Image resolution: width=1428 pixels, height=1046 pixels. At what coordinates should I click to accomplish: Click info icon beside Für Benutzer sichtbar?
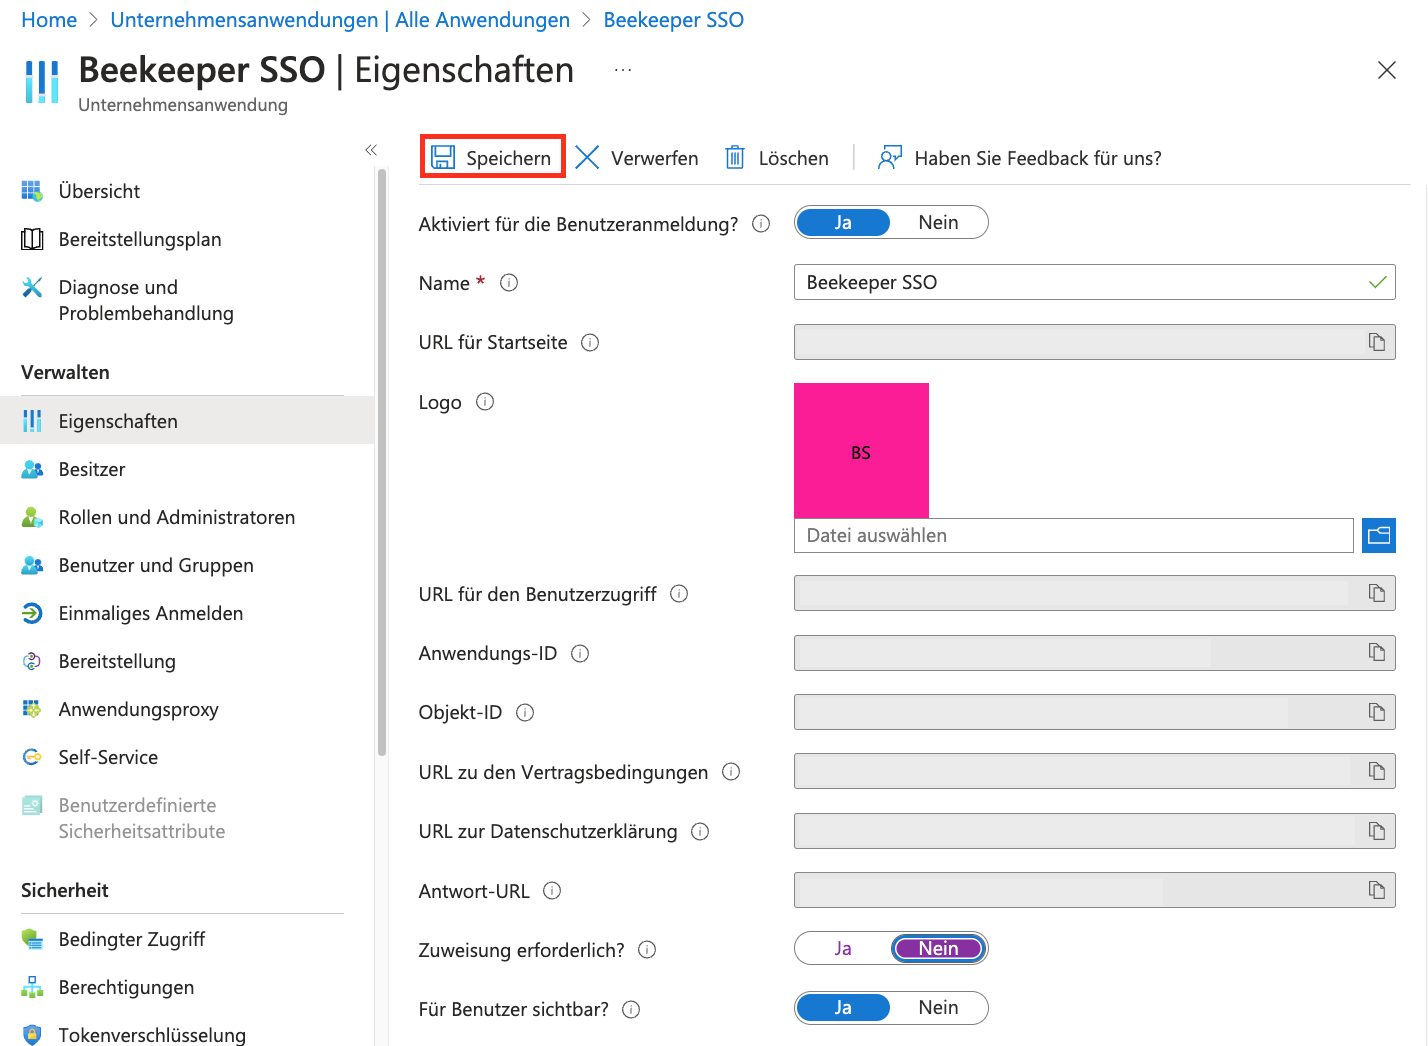[x=631, y=1010]
